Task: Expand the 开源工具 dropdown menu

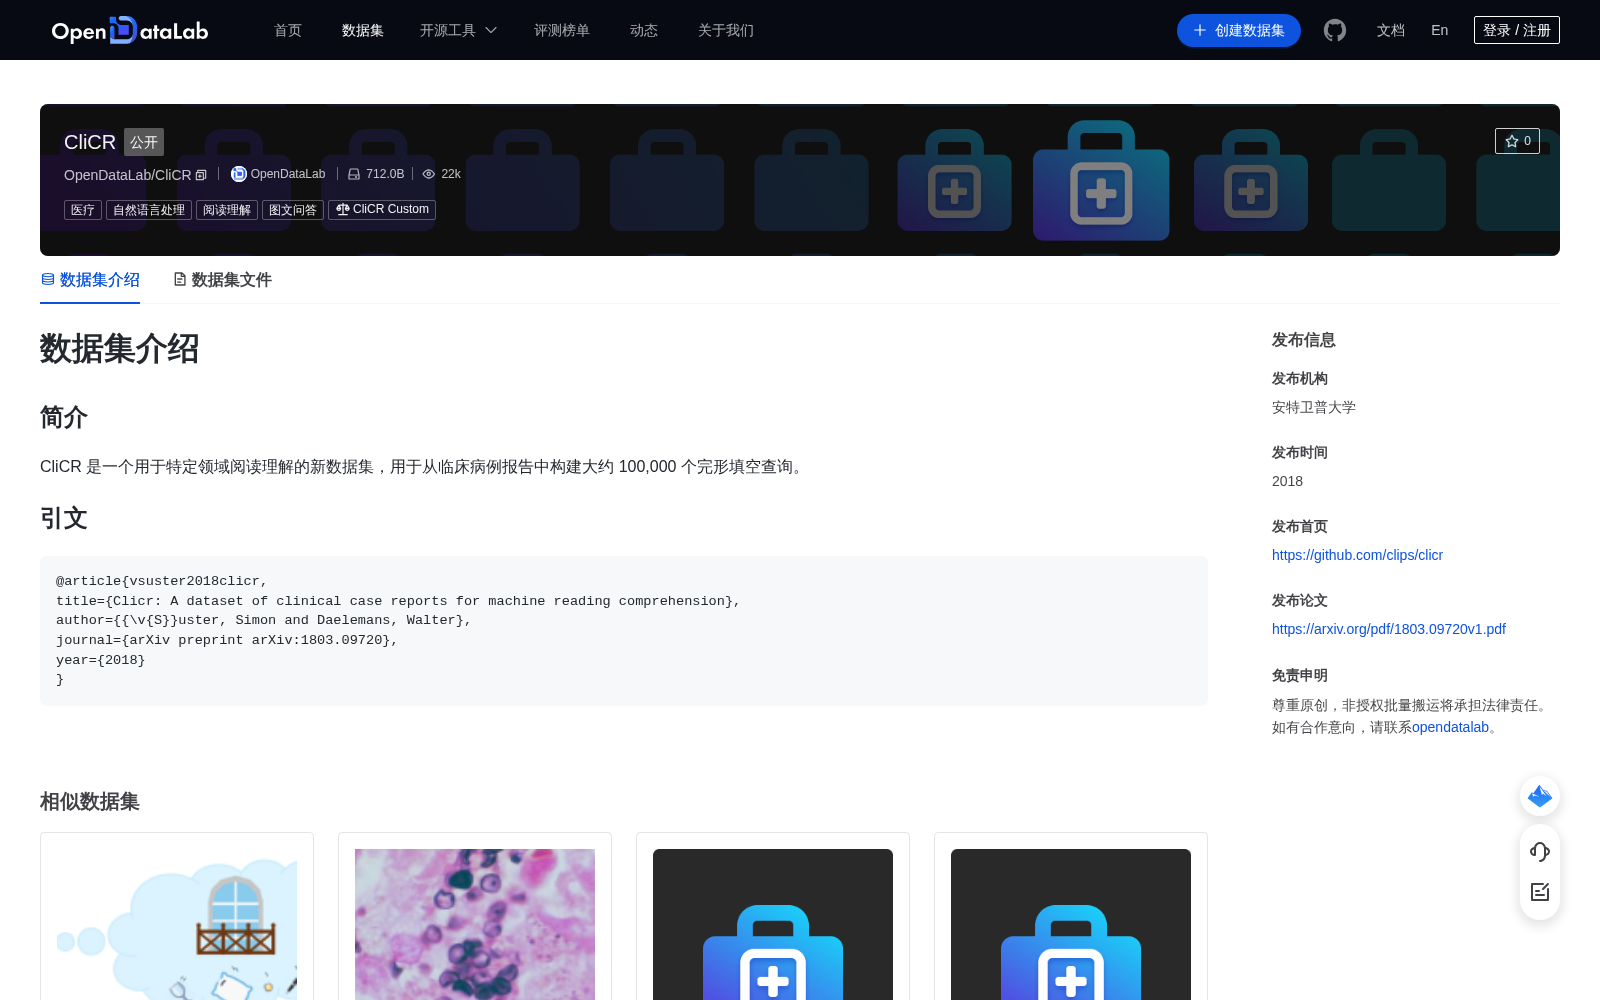Action: click(458, 30)
